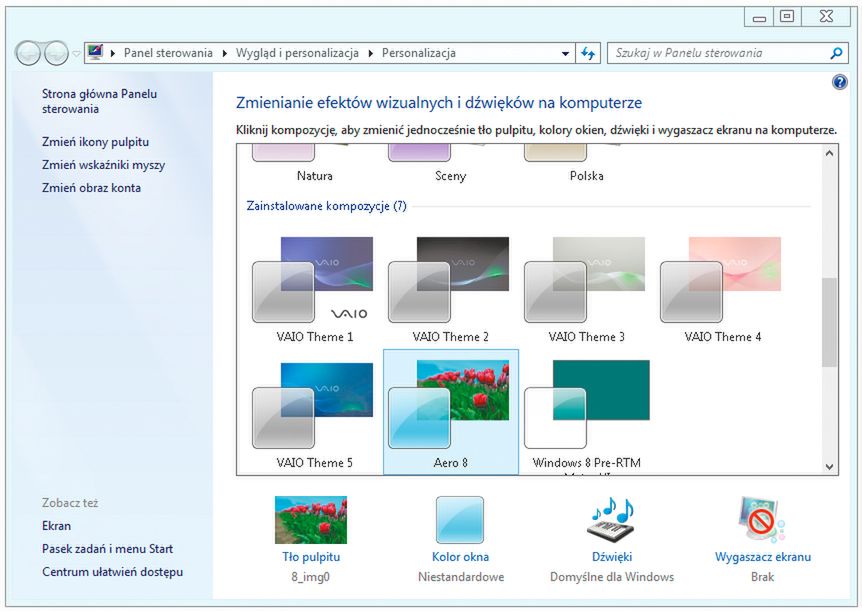
Task: Maximize the Personalizacja window
Action: pos(787,17)
